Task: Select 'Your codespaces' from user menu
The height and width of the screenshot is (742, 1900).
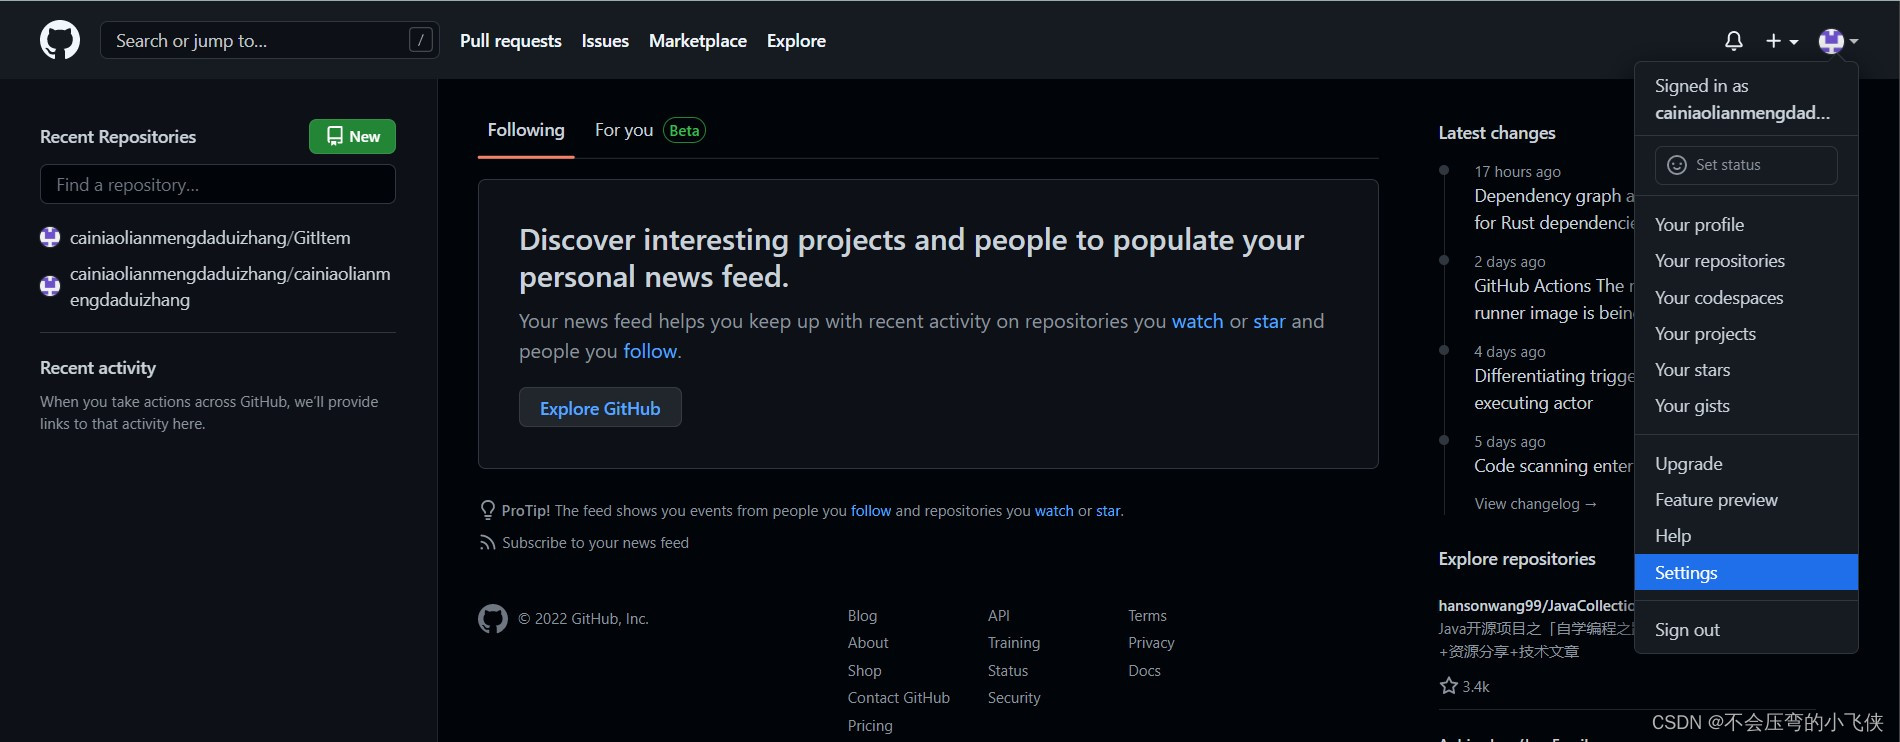Action: [1746, 298]
